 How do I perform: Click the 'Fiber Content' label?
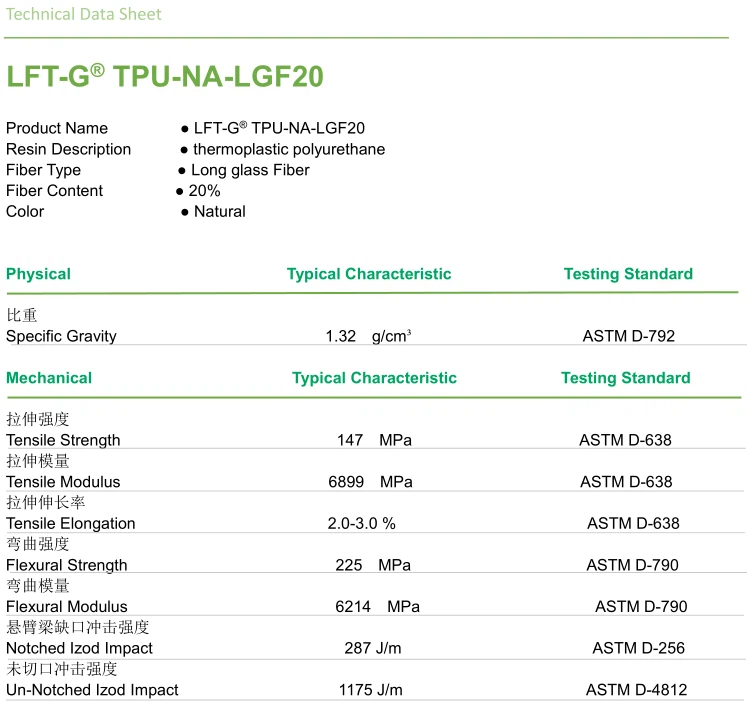pyautogui.click(x=54, y=191)
